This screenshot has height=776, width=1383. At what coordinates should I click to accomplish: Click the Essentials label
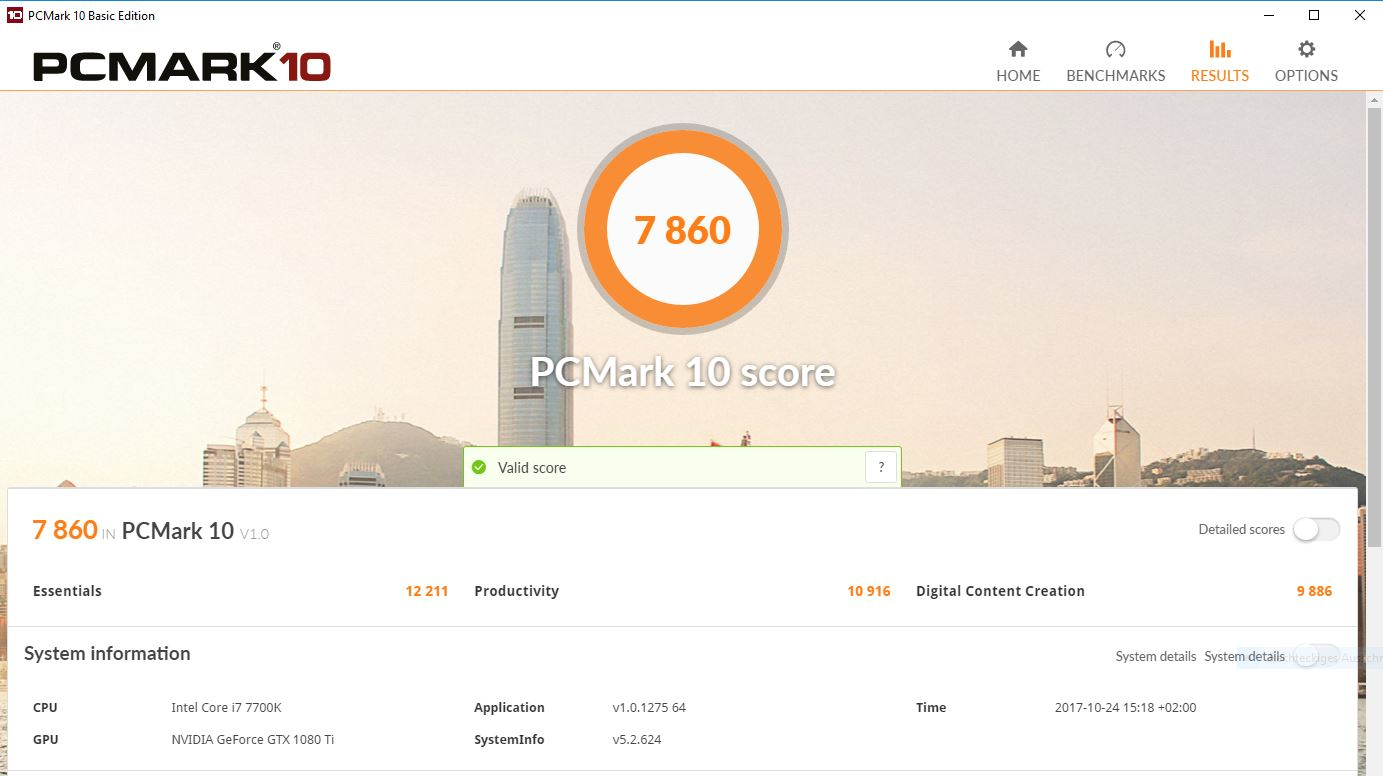[x=67, y=591]
